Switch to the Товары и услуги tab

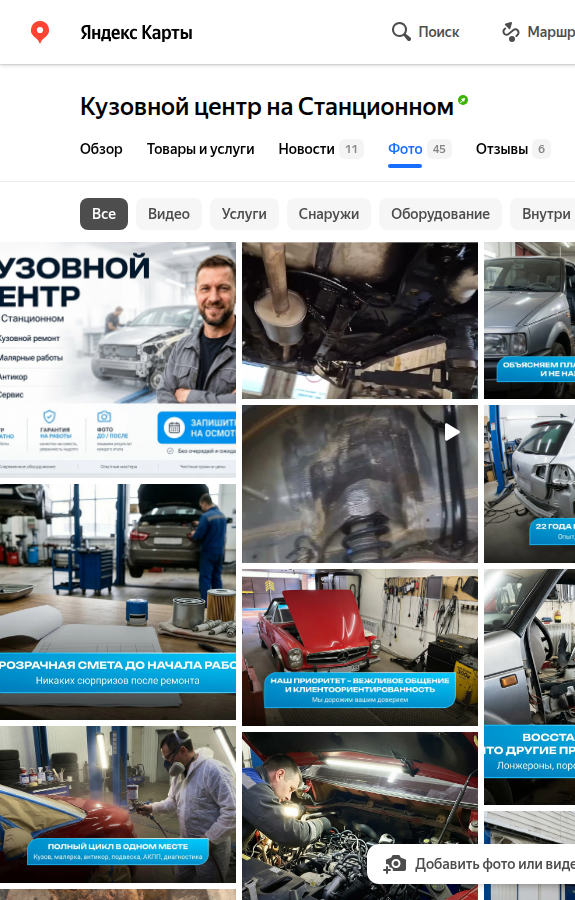click(200, 149)
